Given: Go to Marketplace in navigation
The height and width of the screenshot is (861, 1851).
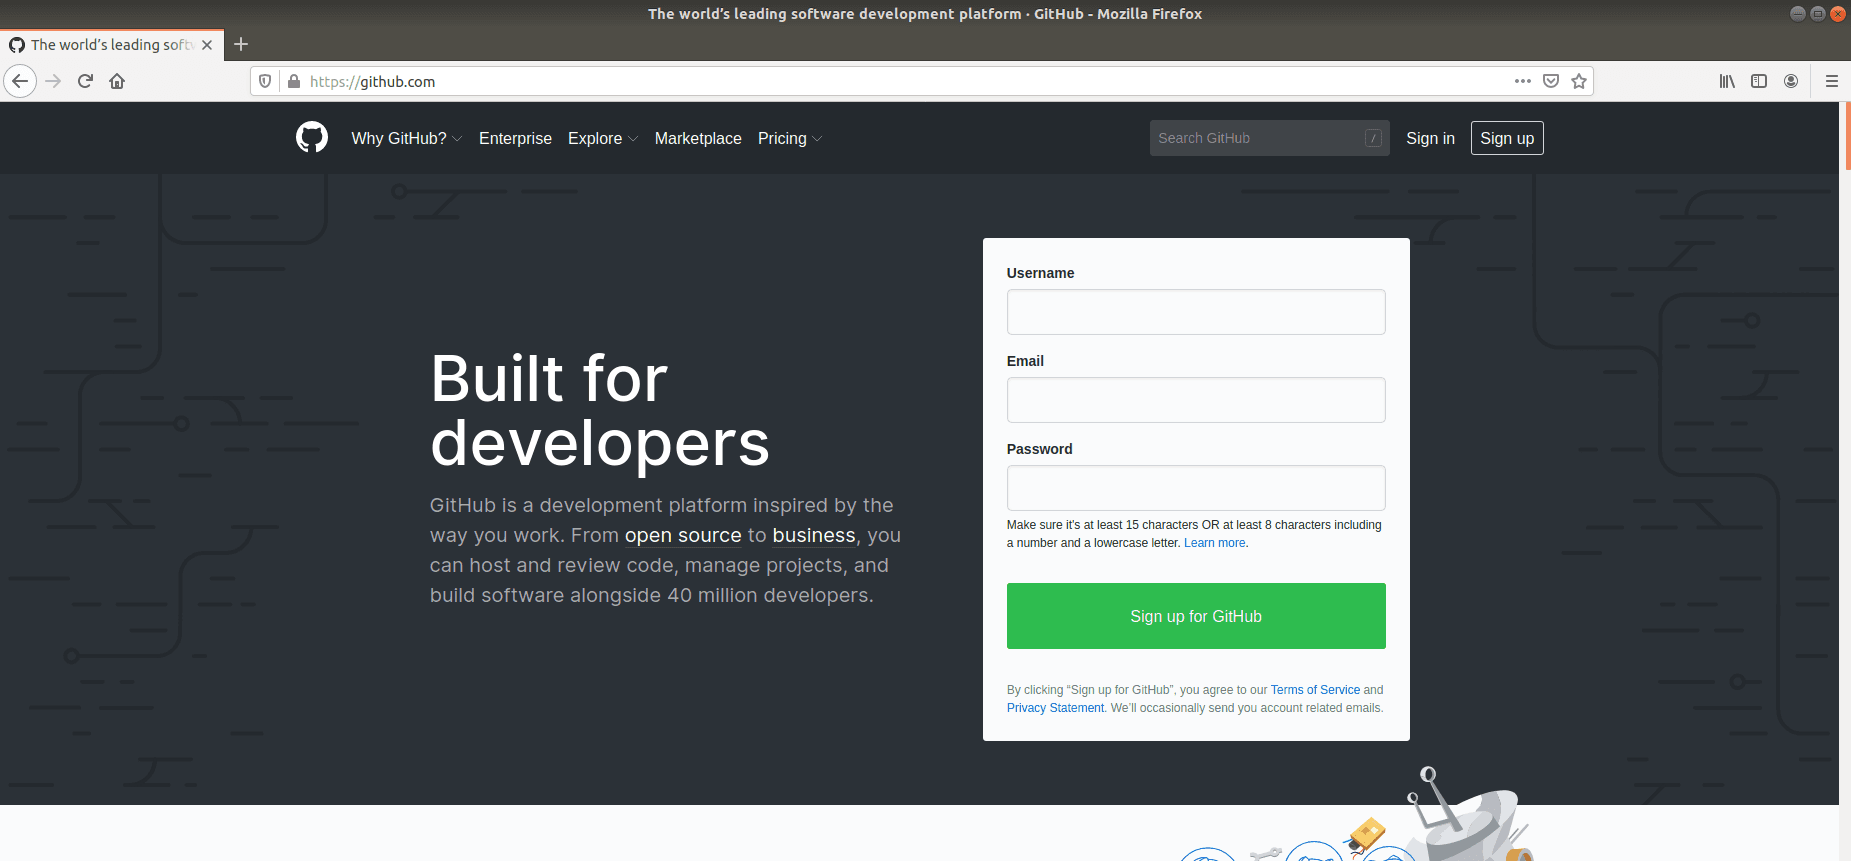Looking at the screenshot, I should pyautogui.click(x=698, y=138).
